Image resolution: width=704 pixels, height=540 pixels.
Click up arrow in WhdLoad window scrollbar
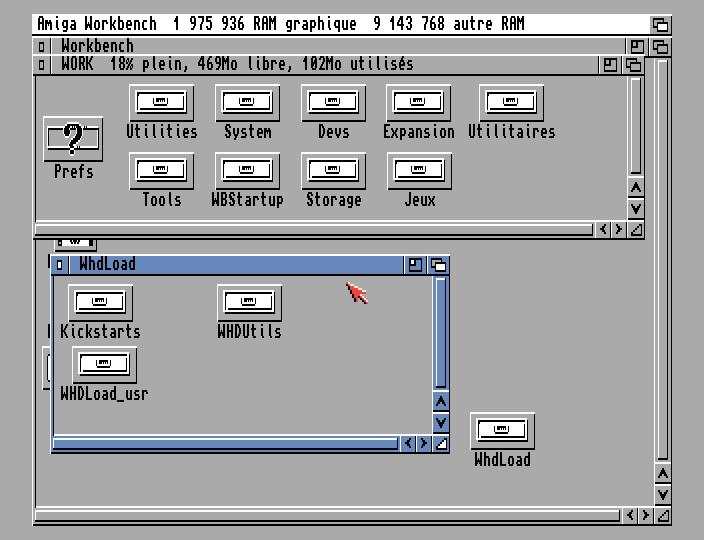pyautogui.click(x=441, y=401)
